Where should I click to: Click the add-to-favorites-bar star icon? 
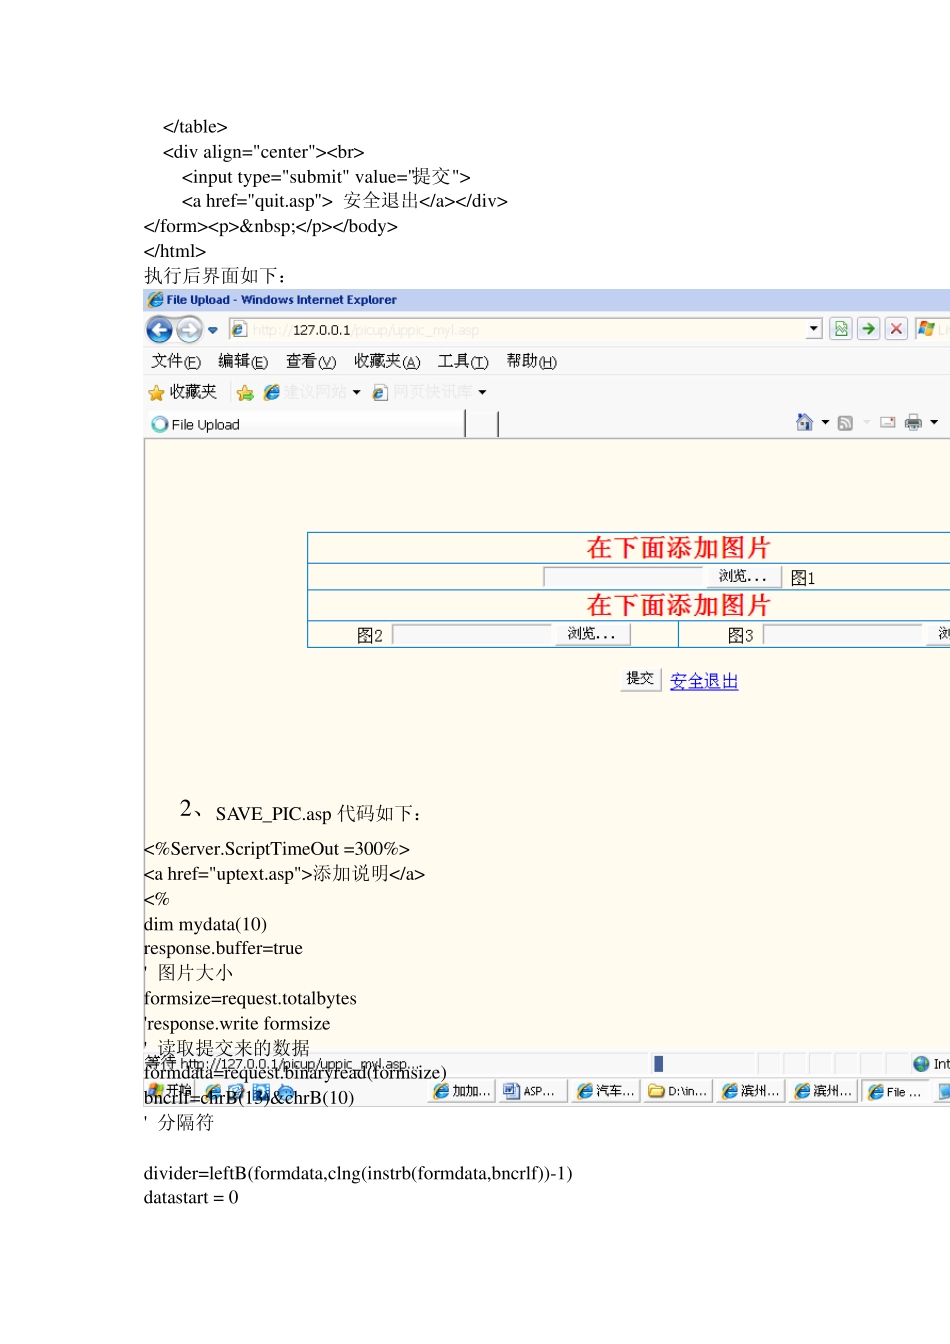click(x=245, y=392)
